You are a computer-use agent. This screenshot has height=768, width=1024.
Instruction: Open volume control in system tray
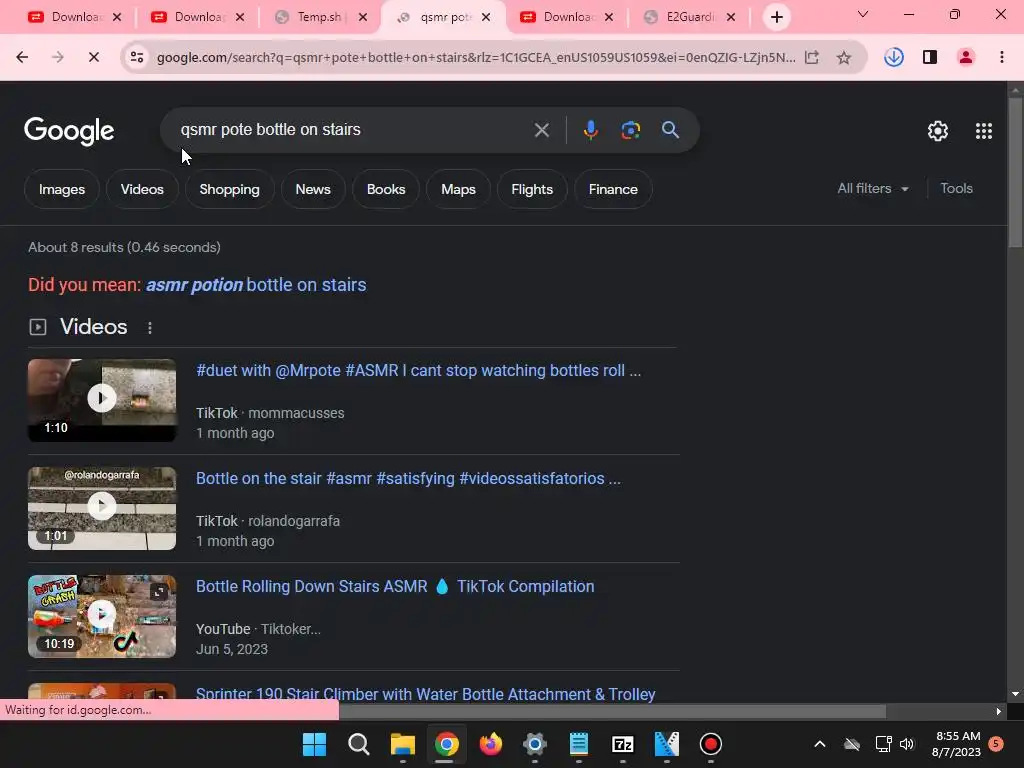point(906,744)
